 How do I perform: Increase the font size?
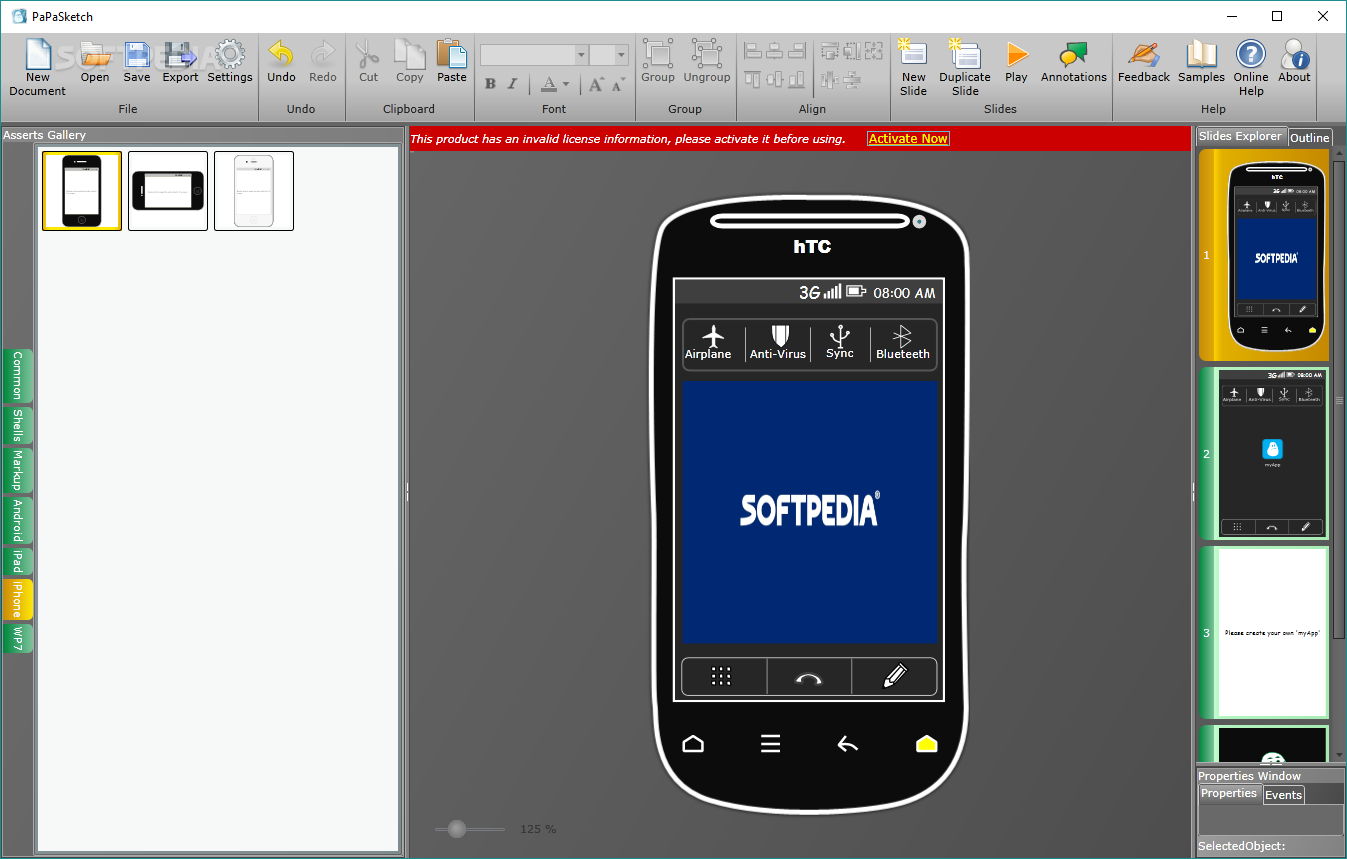click(596, 84)
